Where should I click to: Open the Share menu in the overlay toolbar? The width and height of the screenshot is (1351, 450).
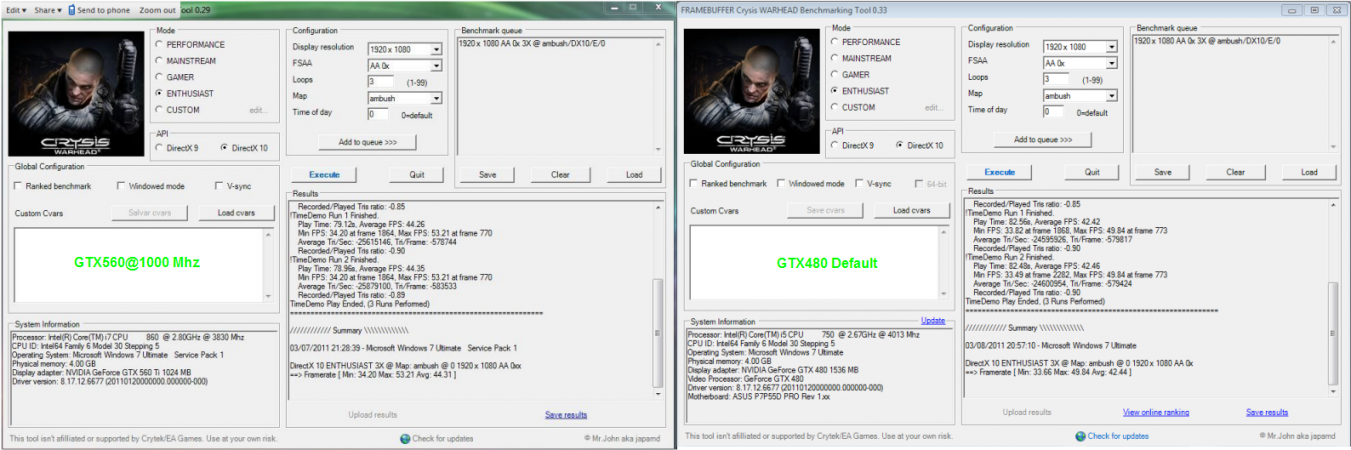[x=47, y=10]
